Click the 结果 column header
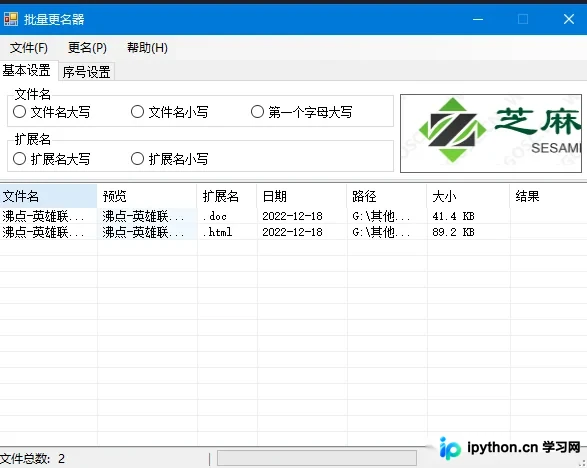587x468 pixels. (548, 196)
